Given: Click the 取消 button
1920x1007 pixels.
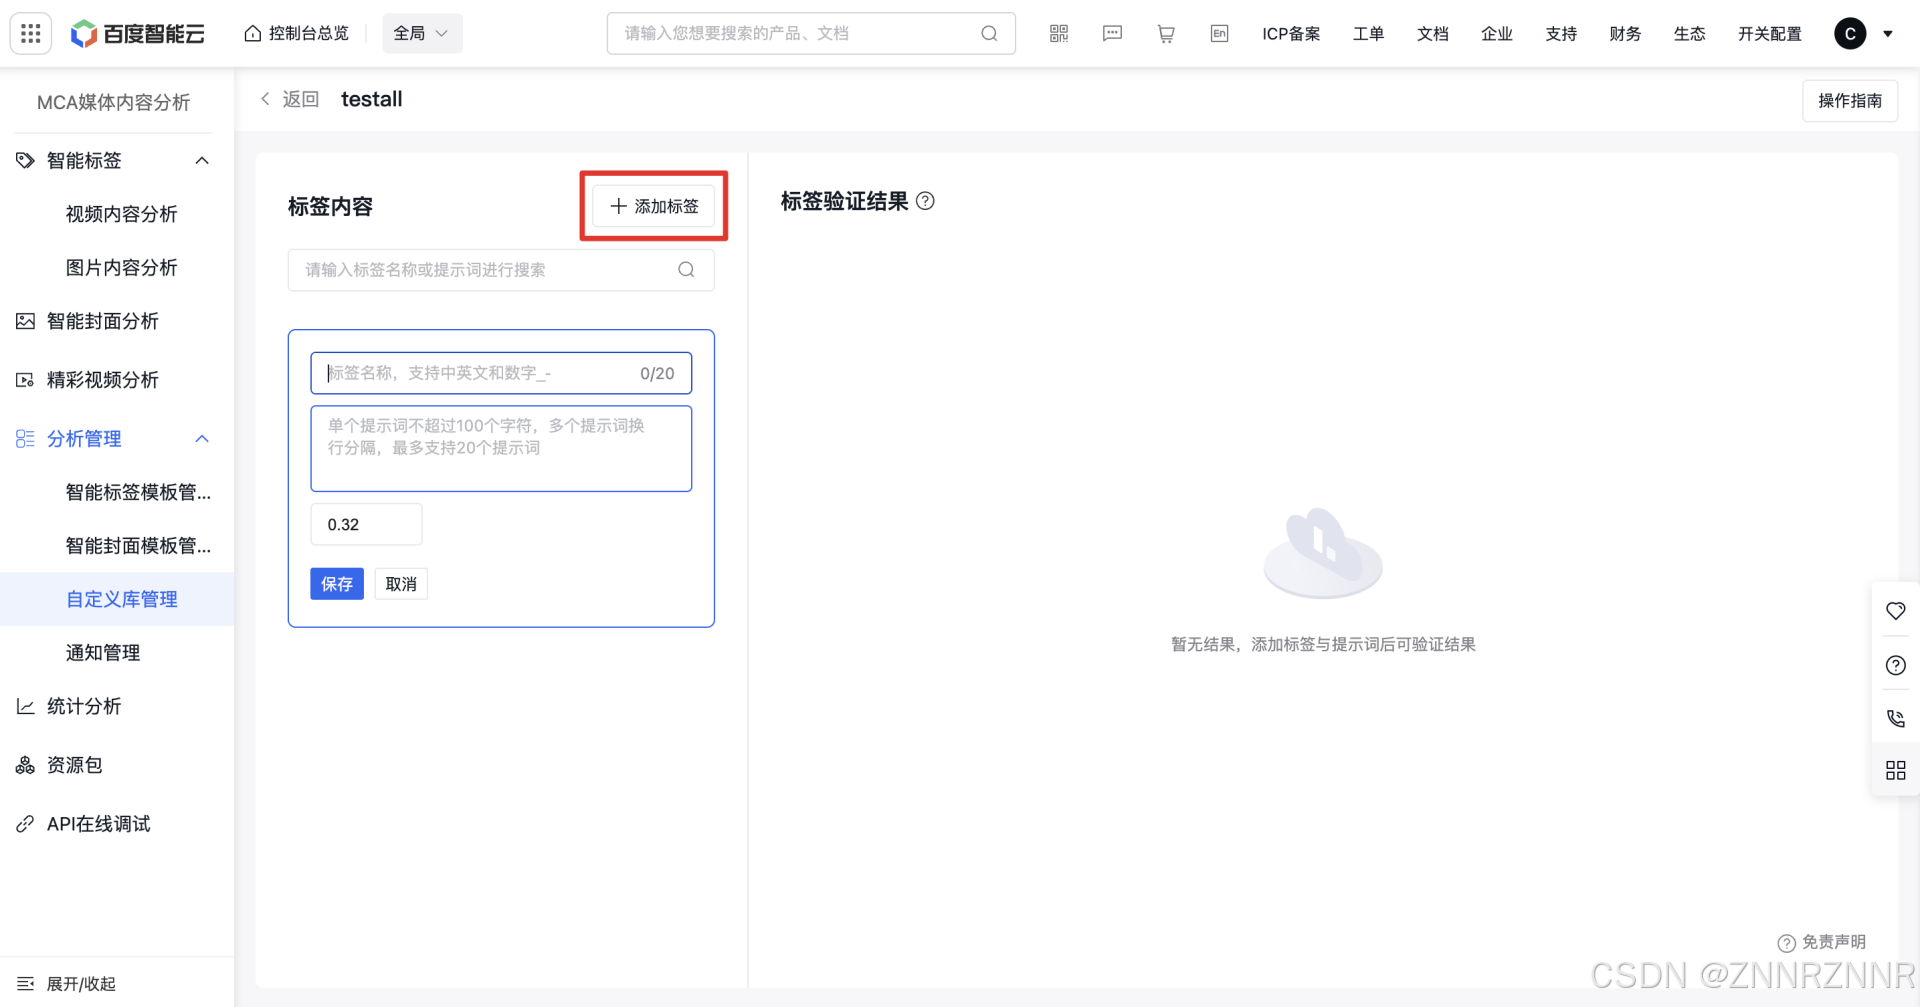Looking at the screenshot, I should [401, 584].
